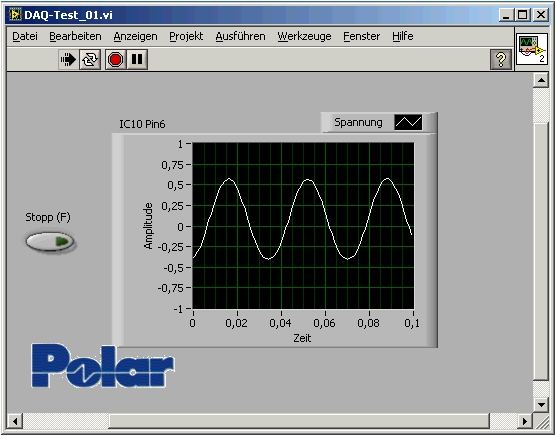Viewport: 556px width, 436px height.
Task: Click the Polar logo image
Action: (103, 366)
